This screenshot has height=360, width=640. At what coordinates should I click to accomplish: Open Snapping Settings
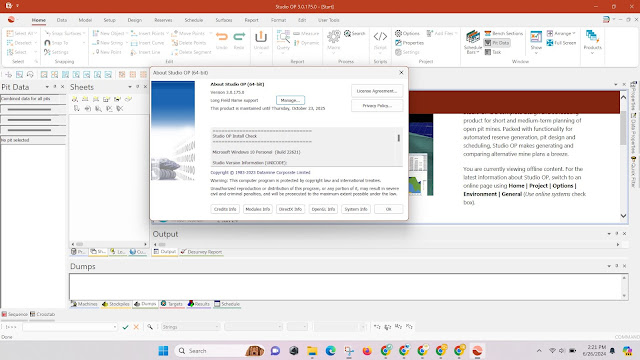tap(56, 52)
